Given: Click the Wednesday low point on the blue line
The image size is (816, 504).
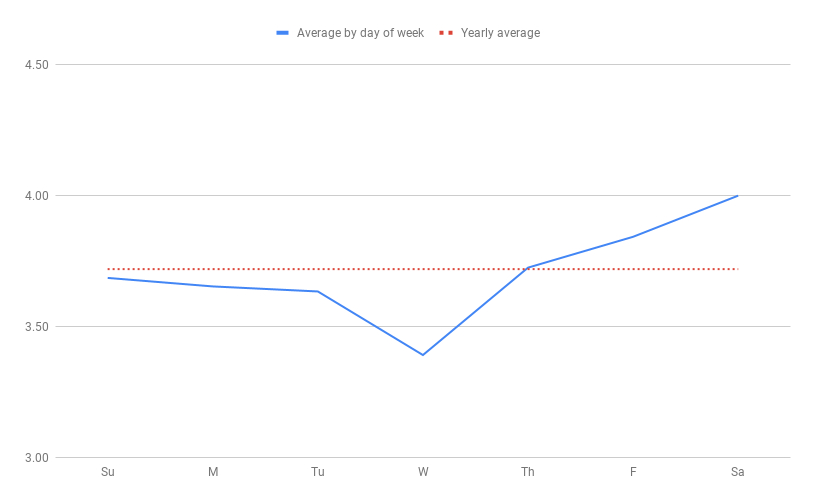Looking at the screenshot, I should pyautogui.click(x=423, y=355).
